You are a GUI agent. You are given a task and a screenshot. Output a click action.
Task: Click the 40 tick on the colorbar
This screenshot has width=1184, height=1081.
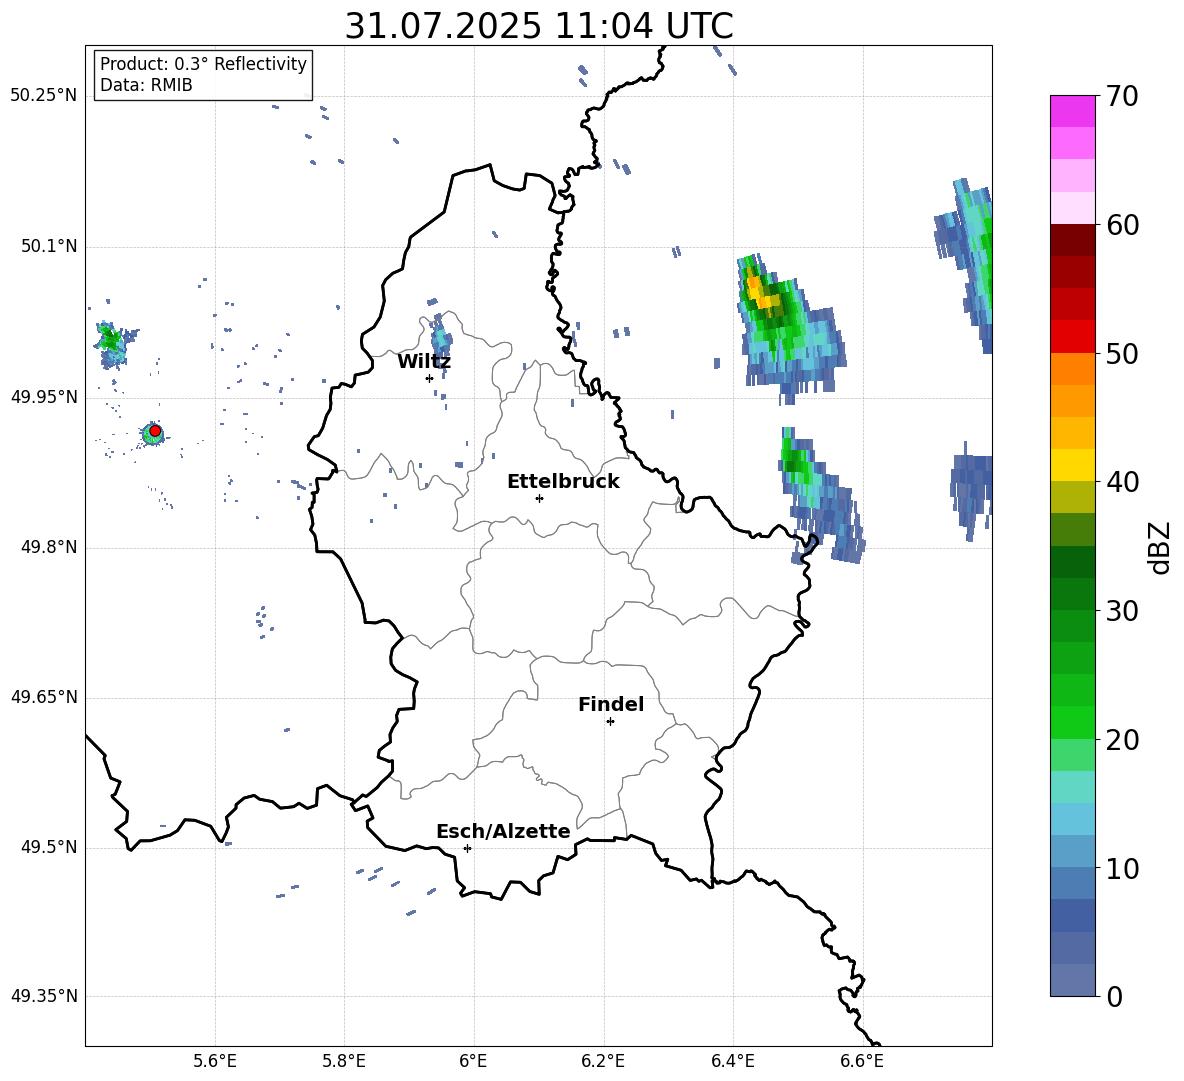click(1121, 482)
